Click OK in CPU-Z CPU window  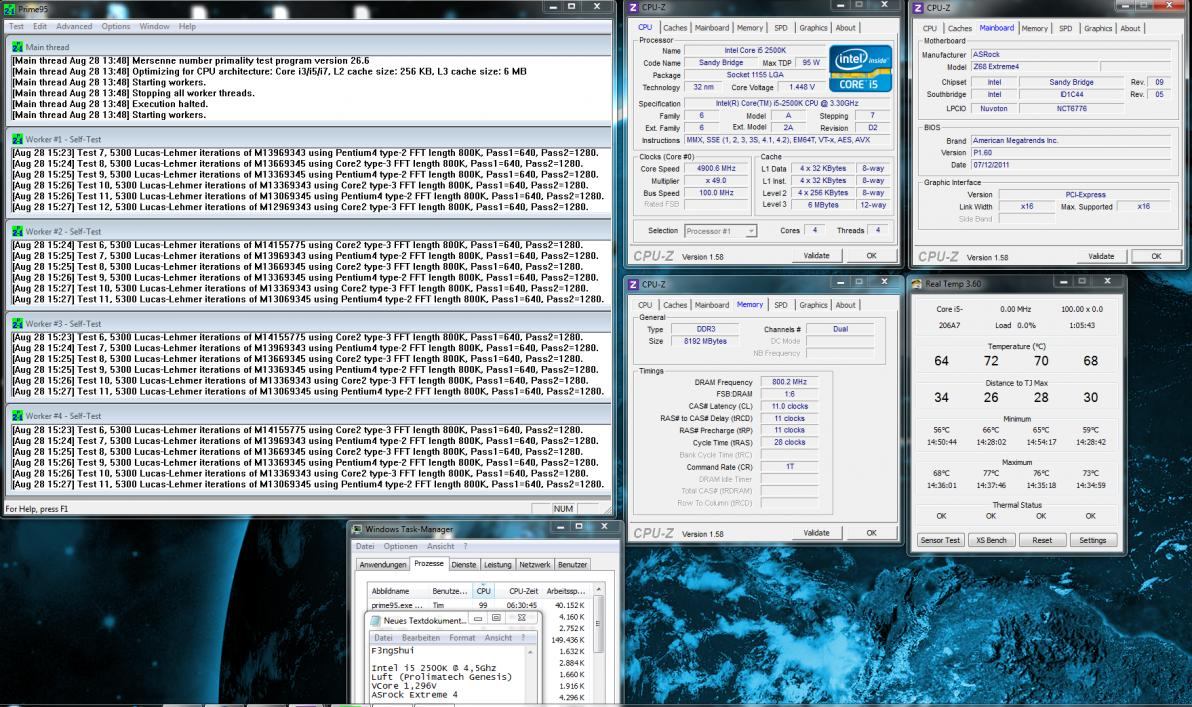(x=871, y=256)
